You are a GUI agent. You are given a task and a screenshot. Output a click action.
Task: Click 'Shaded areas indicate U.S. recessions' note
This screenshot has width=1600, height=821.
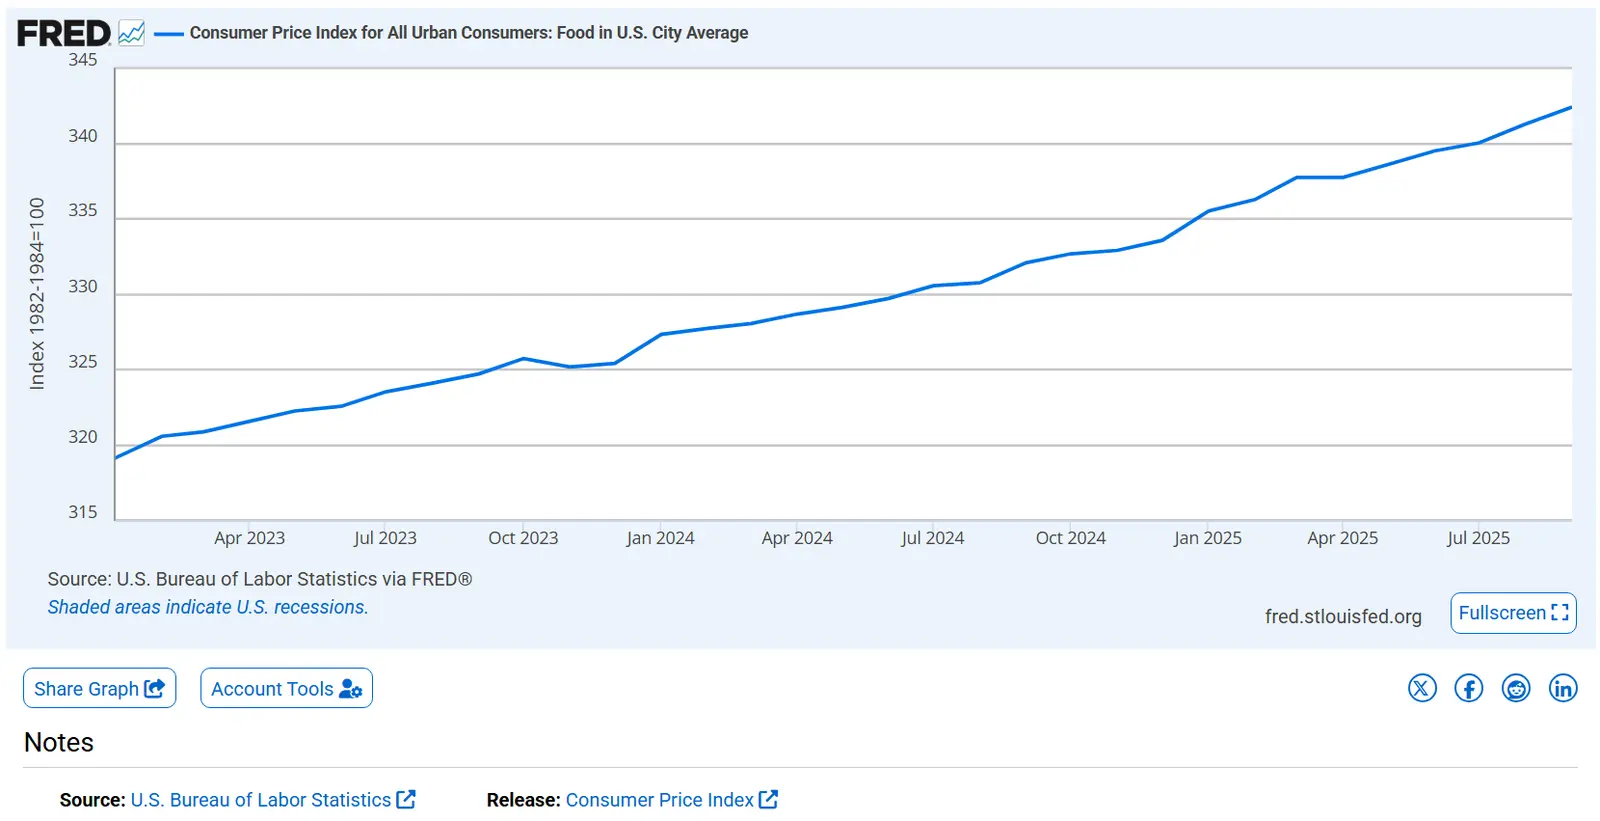208,607
